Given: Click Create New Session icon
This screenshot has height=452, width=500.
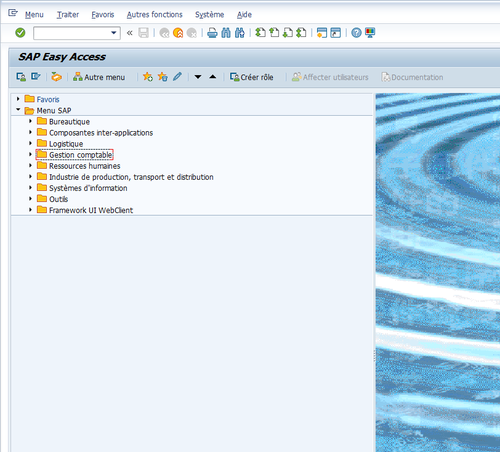Looking at the screenshot, I should click(322, 33).
